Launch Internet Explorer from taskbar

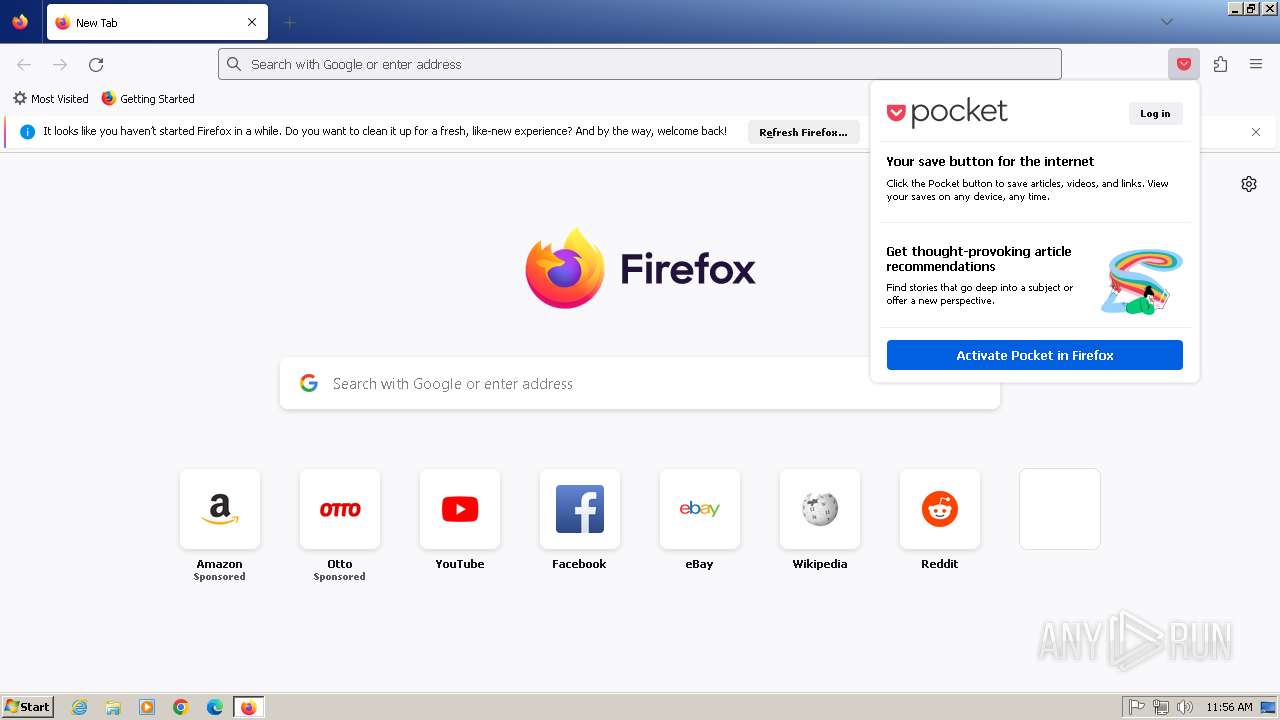80,707
